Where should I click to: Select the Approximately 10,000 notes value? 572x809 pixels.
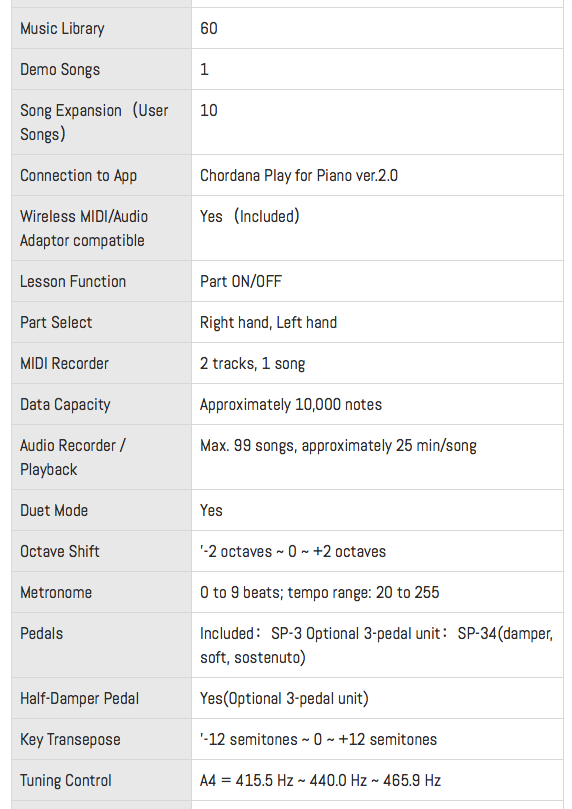[x=291, y=404]
